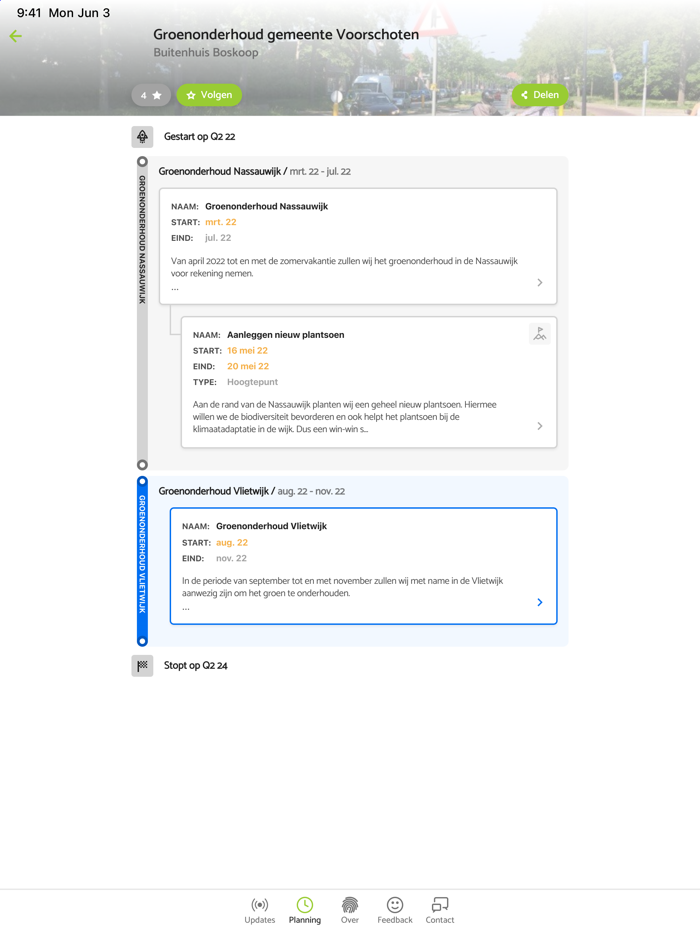This screenshot has height=934, width=700.
Task: Toggle following with the Volgen button
Action: click(x=209, y=94)
